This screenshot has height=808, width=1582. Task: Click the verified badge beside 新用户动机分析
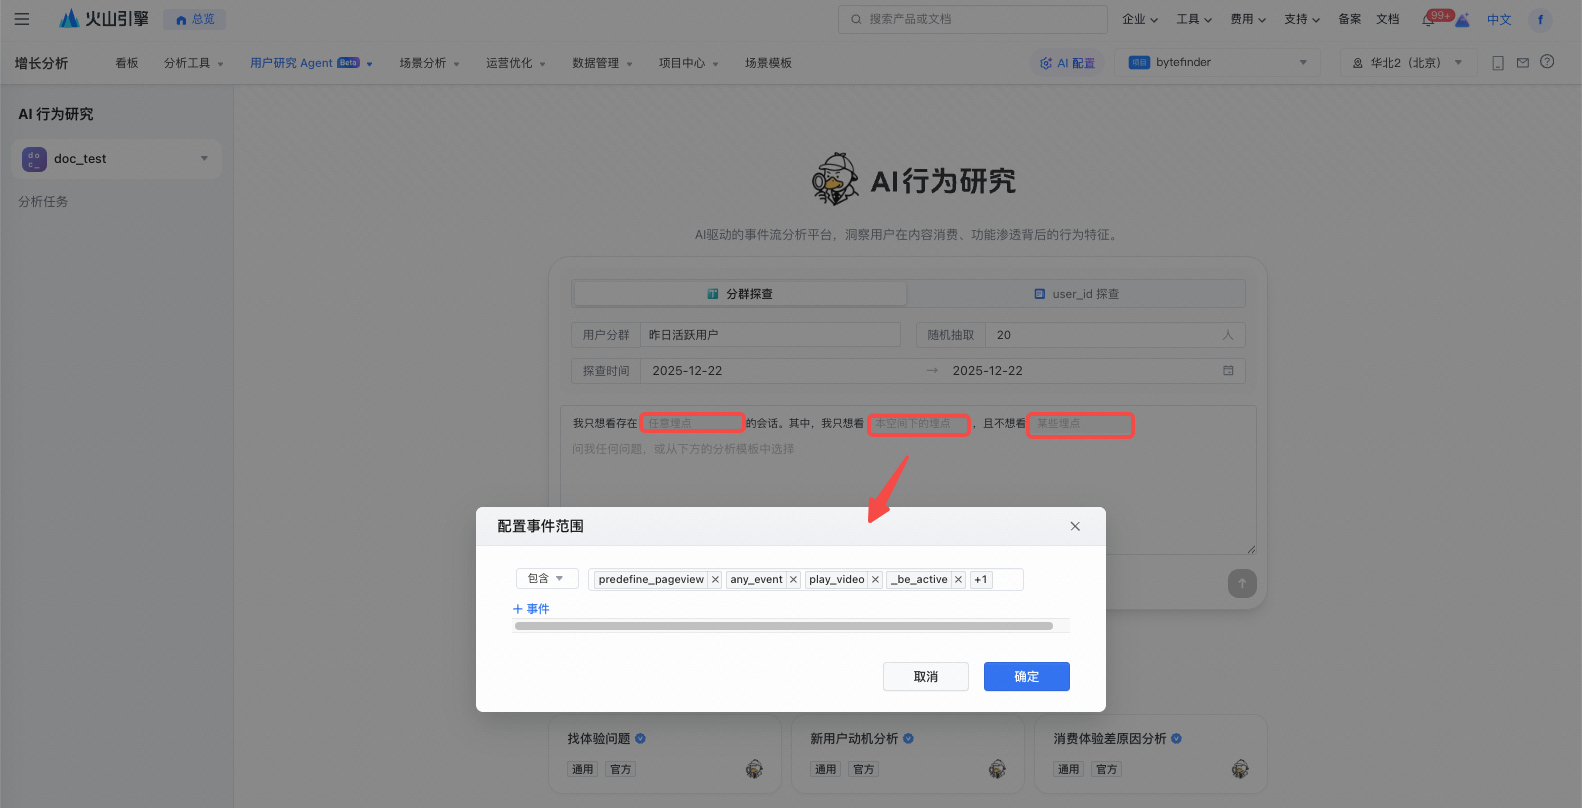coord(909,739)
